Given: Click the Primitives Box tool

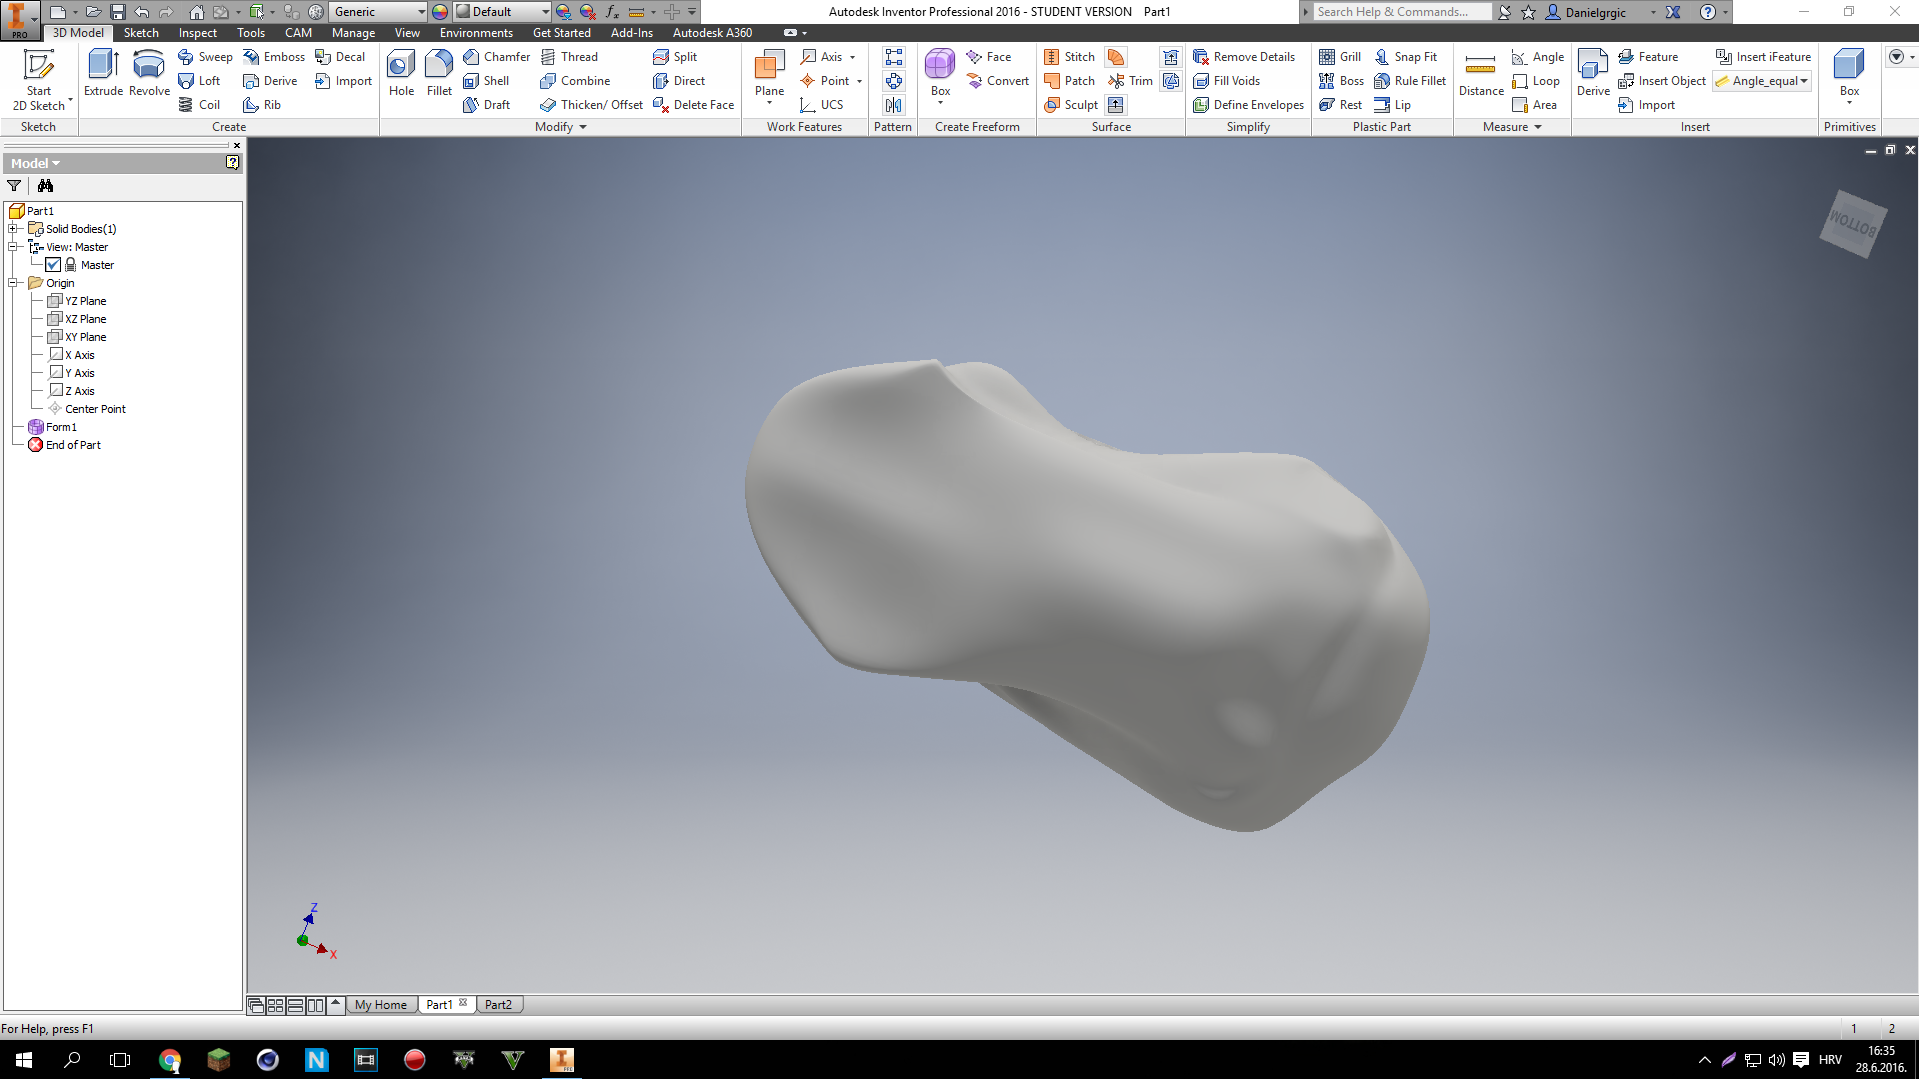Looking at the screenshot, I should point(1849,76).
